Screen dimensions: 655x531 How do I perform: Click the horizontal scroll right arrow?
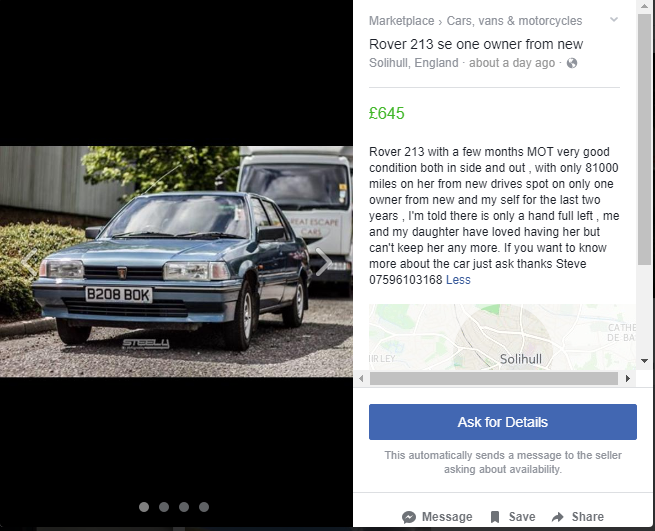627,379
